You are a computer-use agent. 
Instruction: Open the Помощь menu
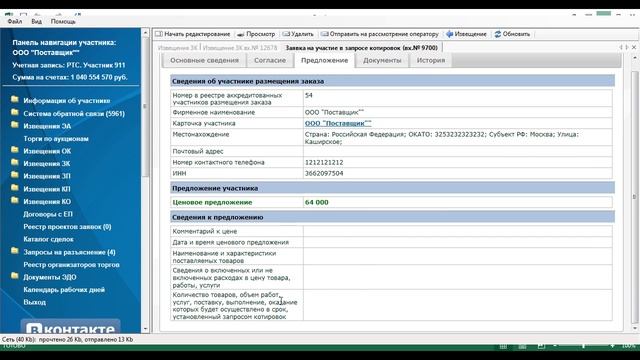pos(63,21)
